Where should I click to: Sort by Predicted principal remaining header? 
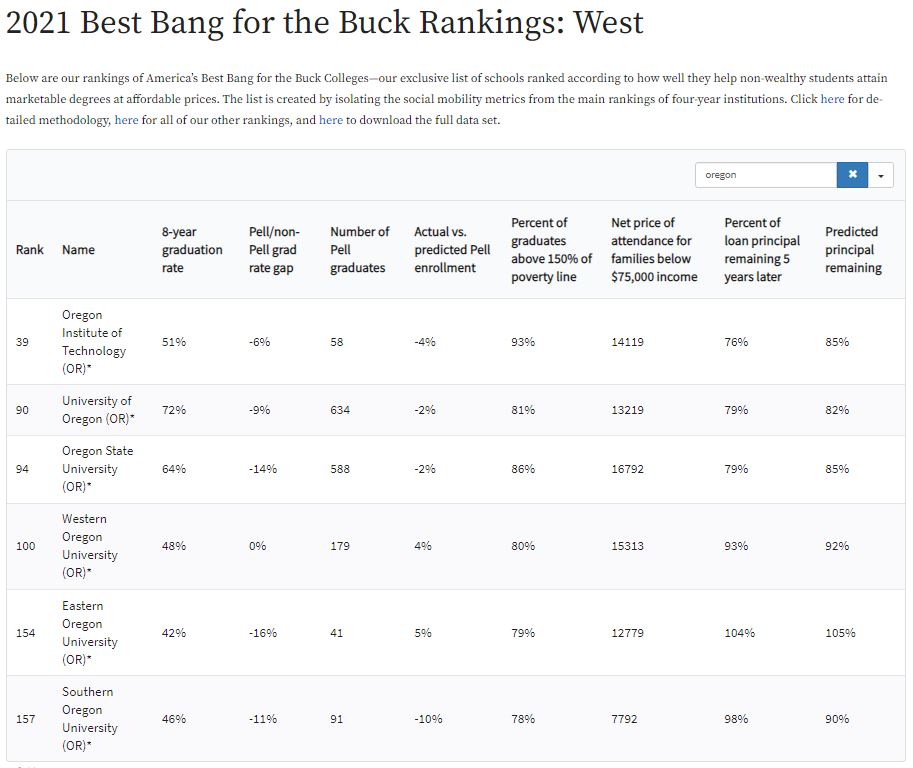pyautogui.click(x=853, y=250)
